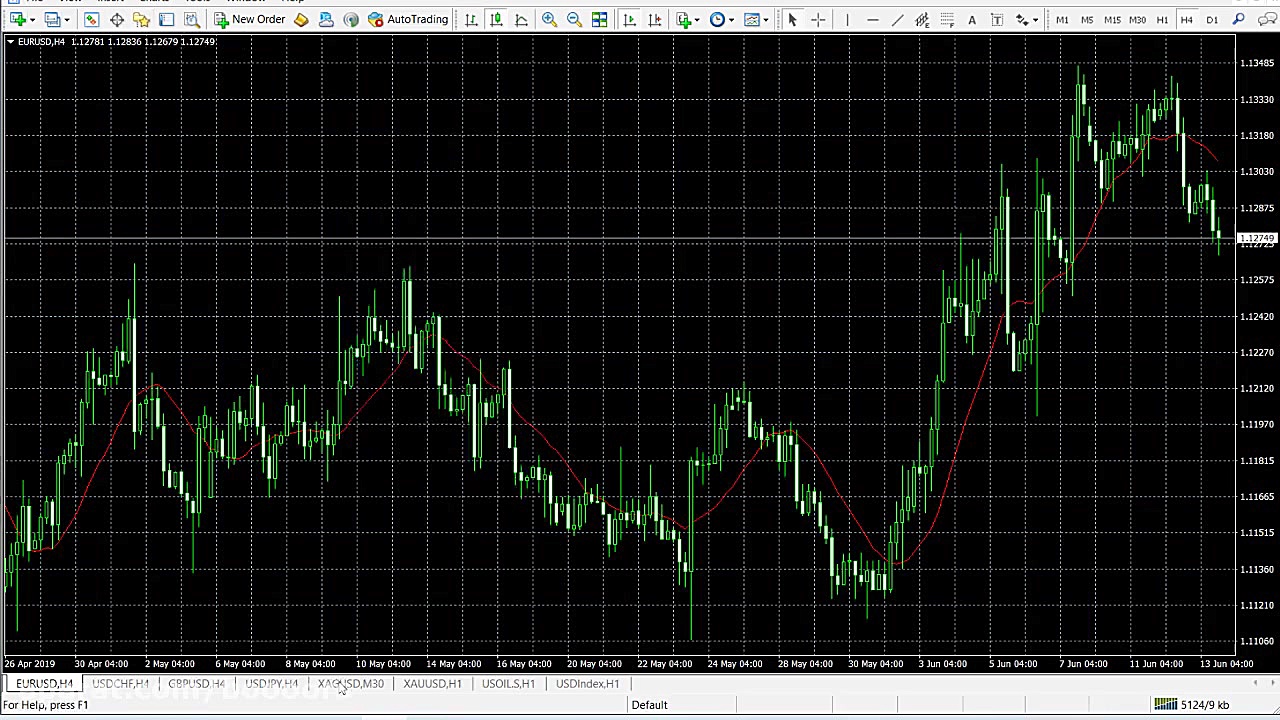Switch to the XAGUSD,M30 chart tab
The height and width of the screenshot is (720, 1280).
click(351, 684)
